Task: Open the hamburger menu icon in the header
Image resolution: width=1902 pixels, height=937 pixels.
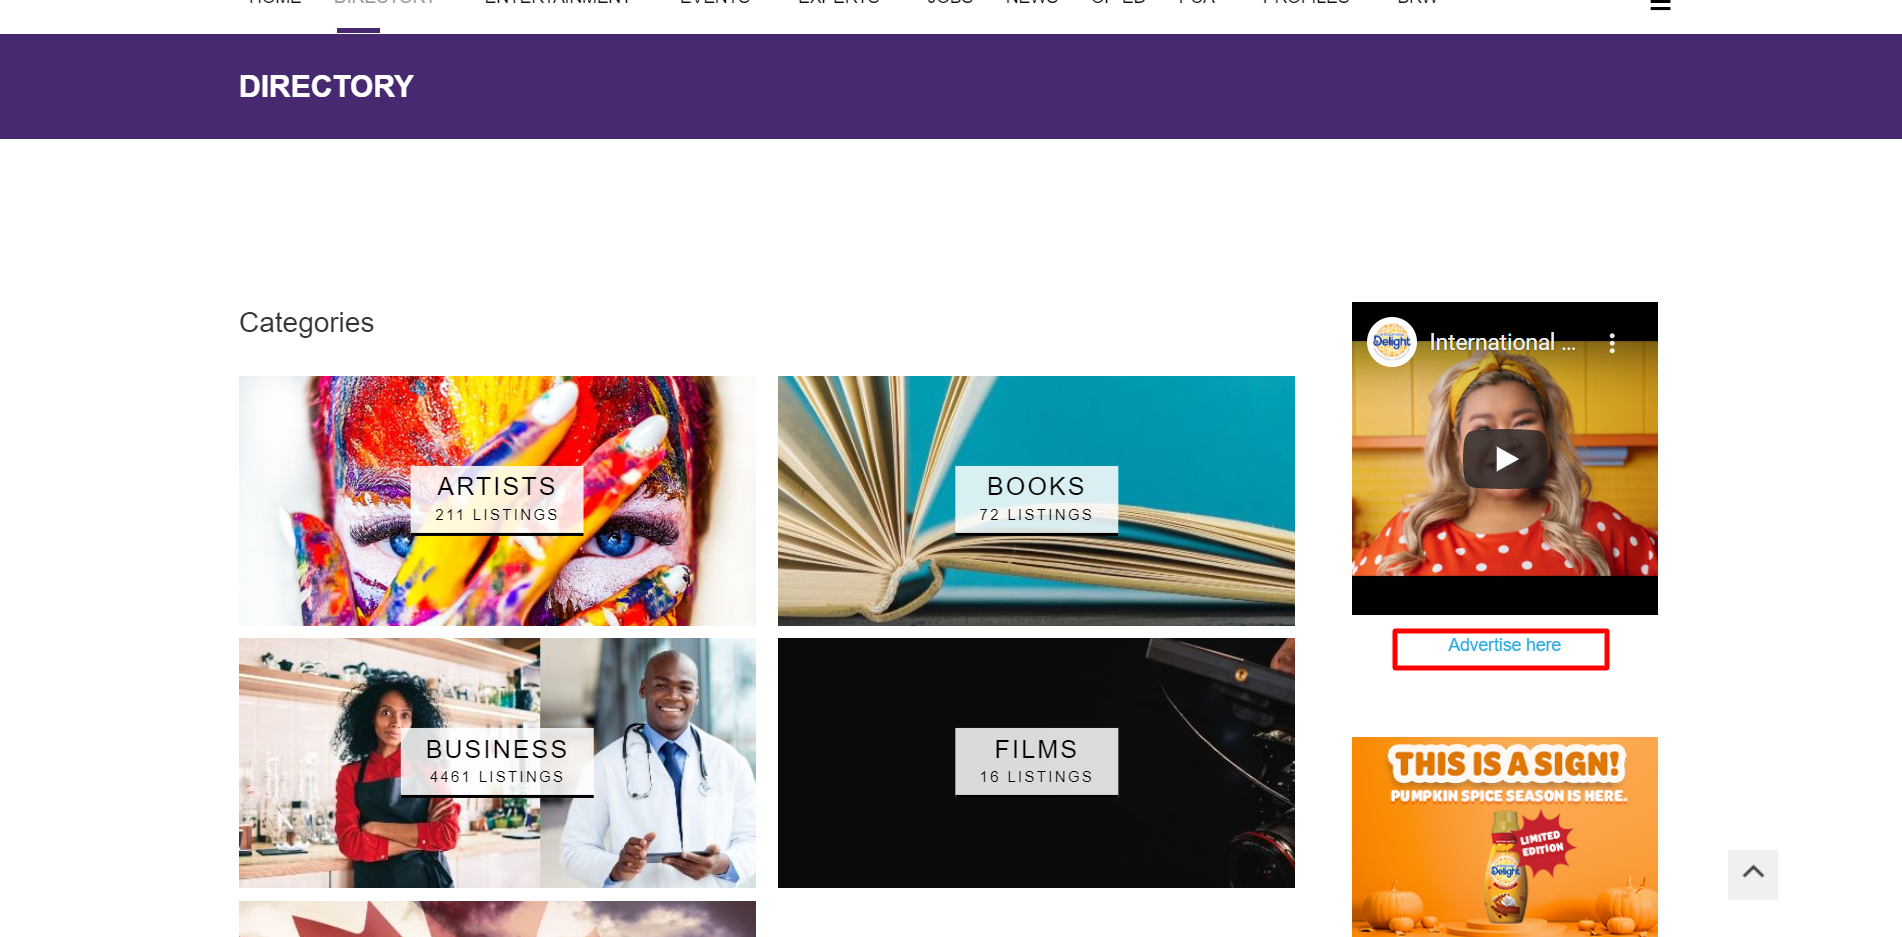Action: pos(1660,4)
